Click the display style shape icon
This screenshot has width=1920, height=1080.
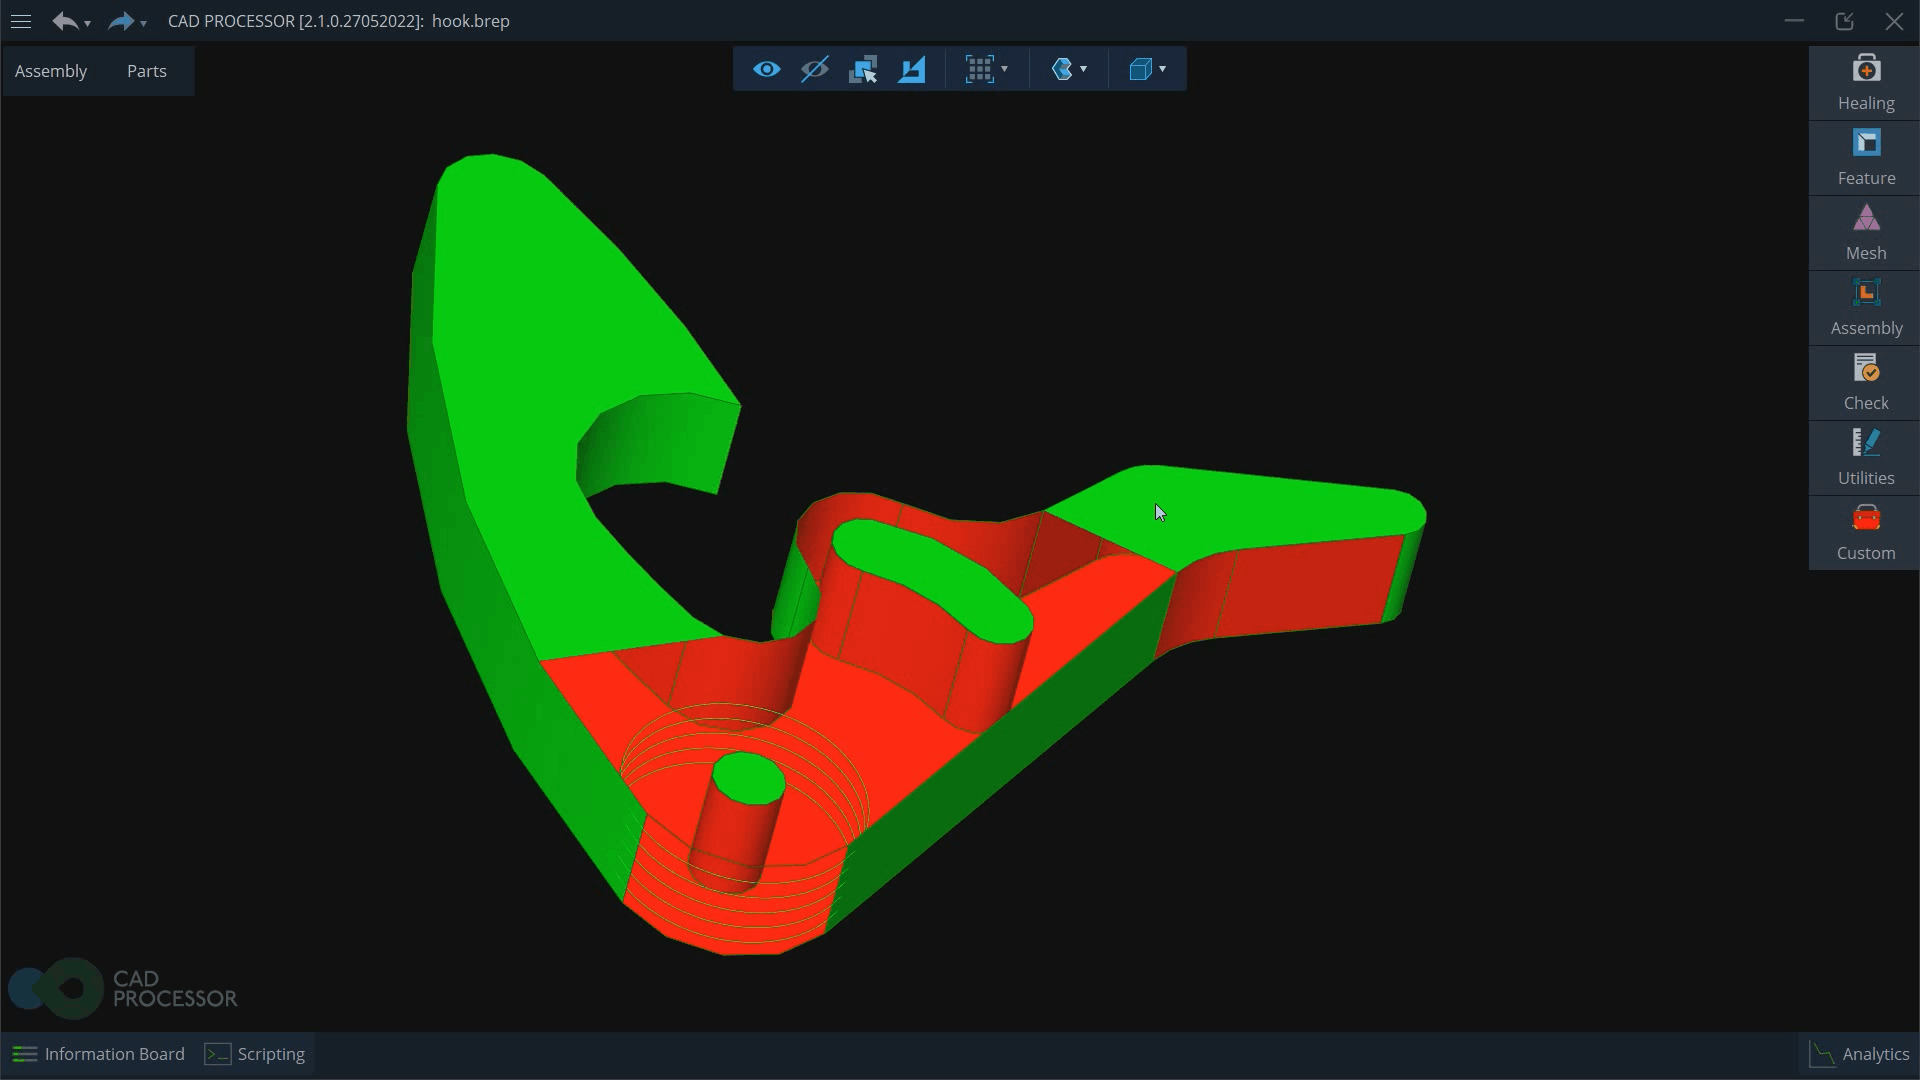click(x=1062, y=69)
